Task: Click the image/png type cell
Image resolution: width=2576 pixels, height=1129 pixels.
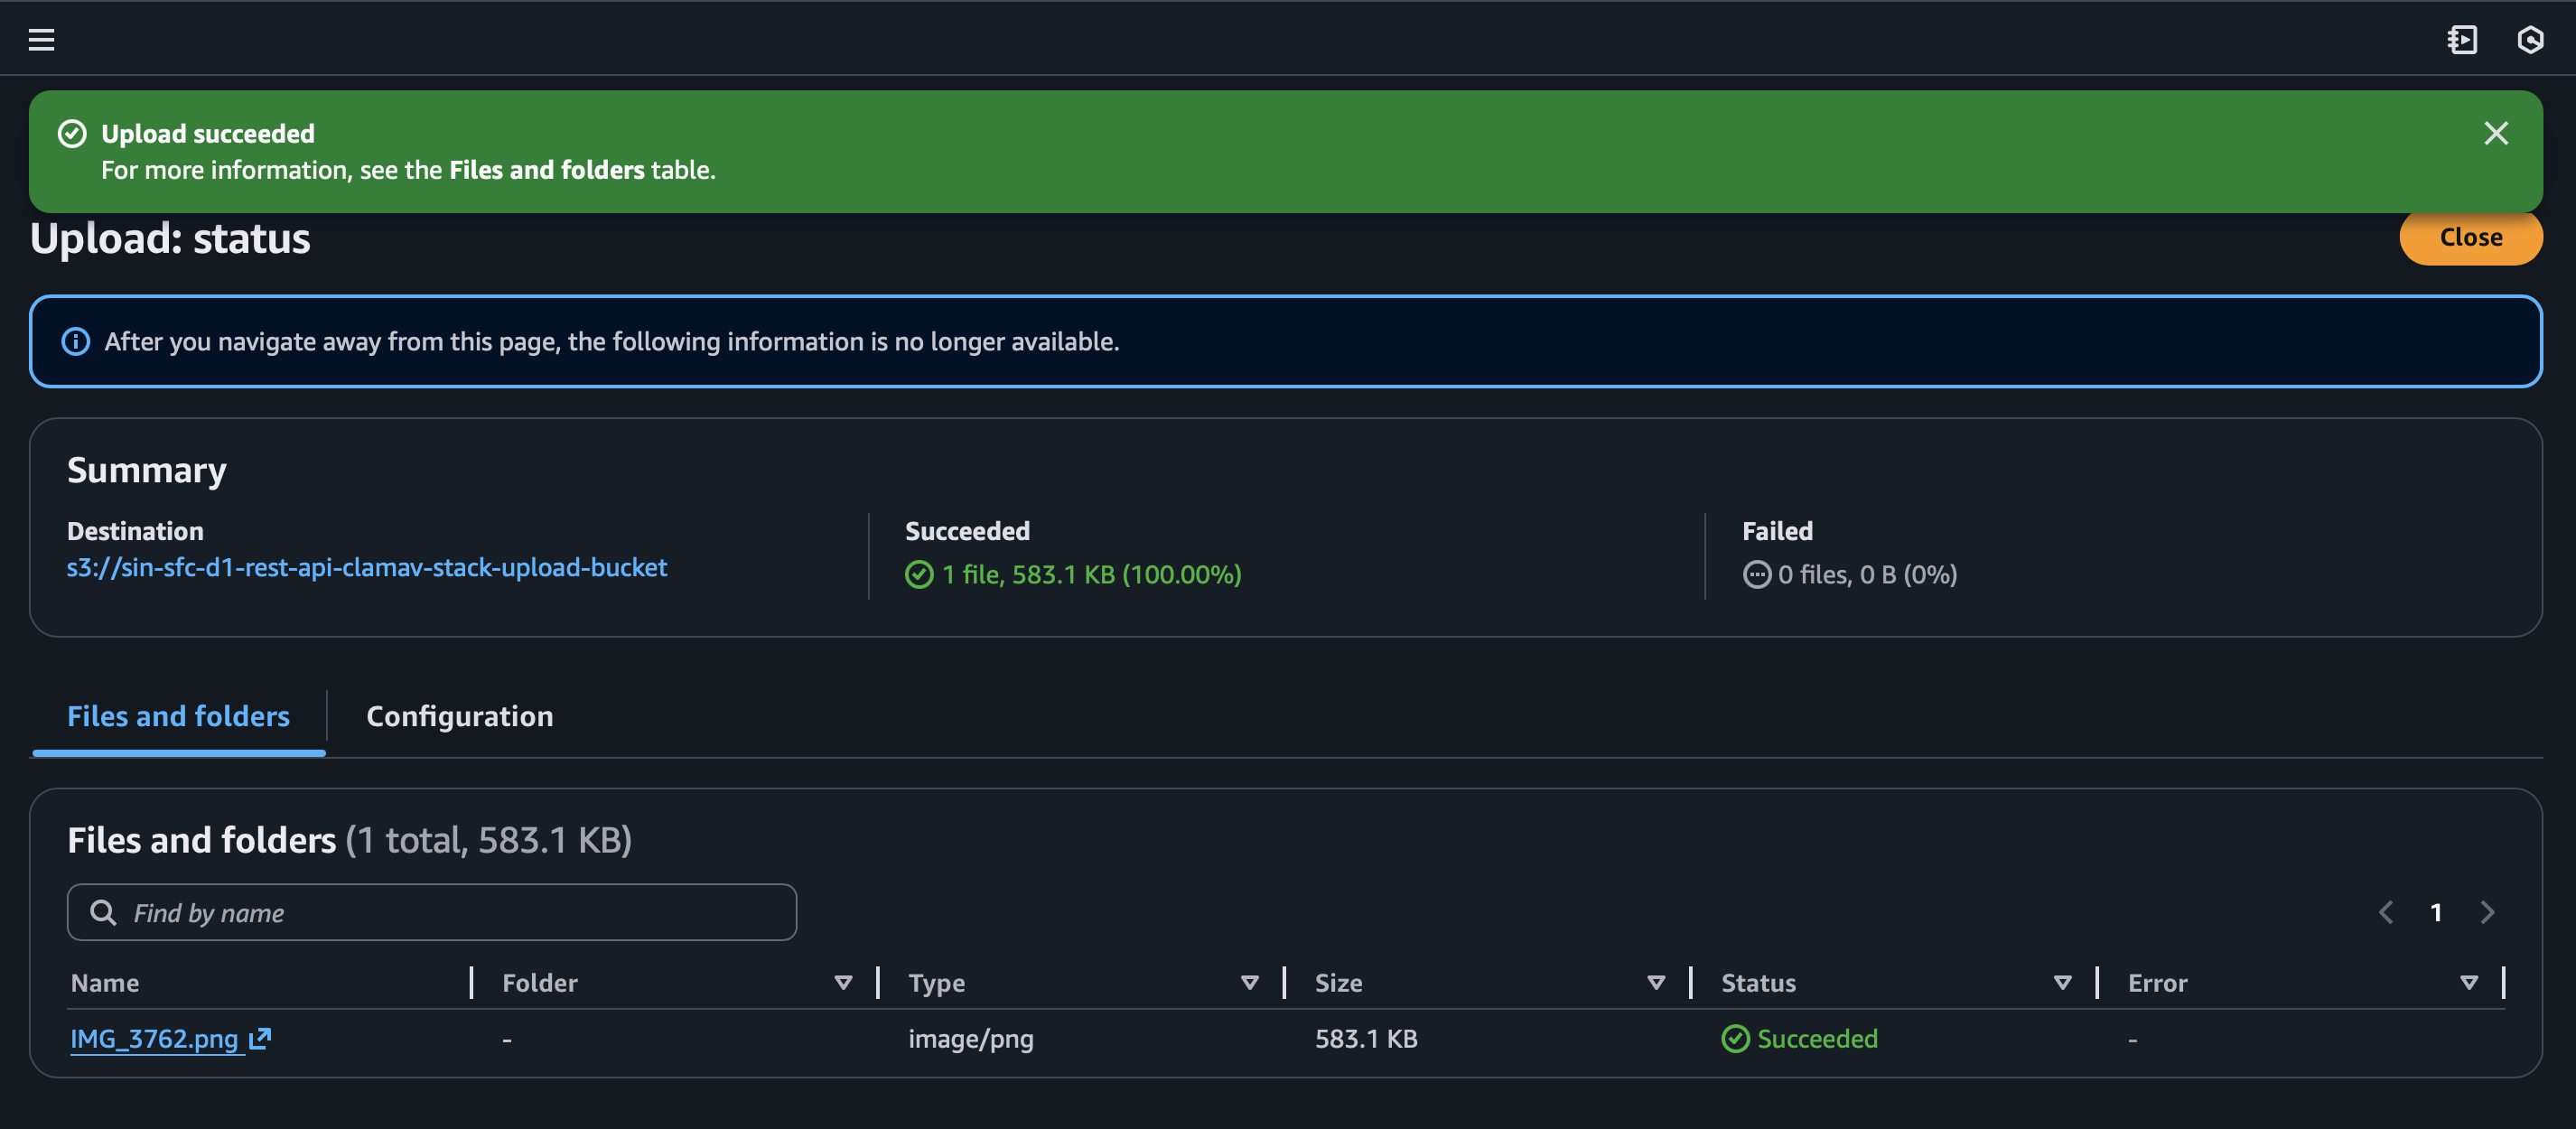Action: pyautogui.click(x=970, y=1038)
